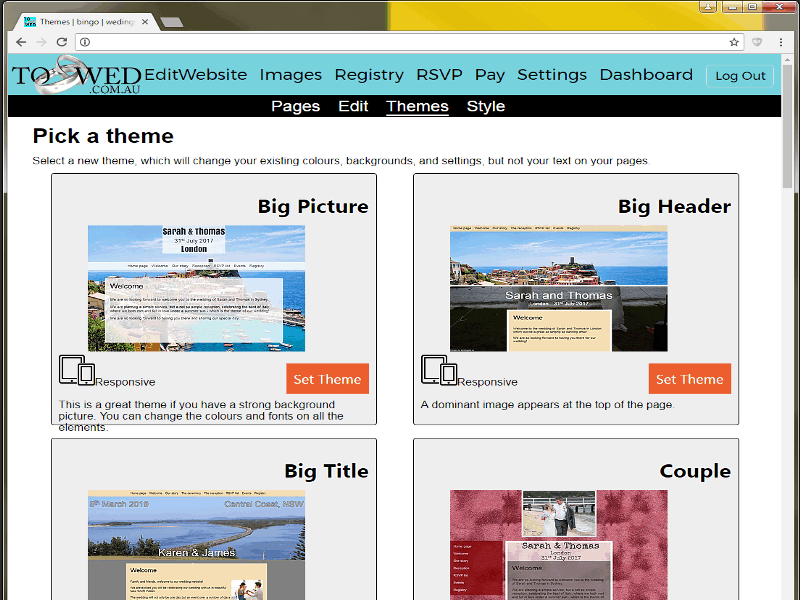
Task: Click the Big Header theme preview image
Action: pyautogui.click(x=559, y=288)
